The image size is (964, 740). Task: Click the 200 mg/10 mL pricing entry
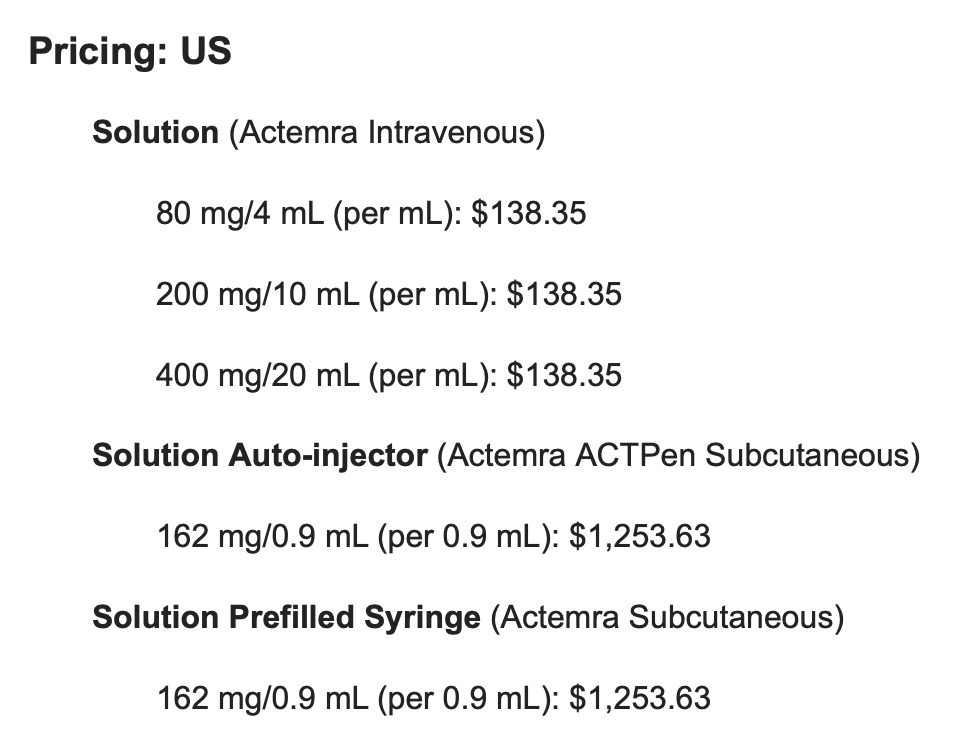coord(389,294)
